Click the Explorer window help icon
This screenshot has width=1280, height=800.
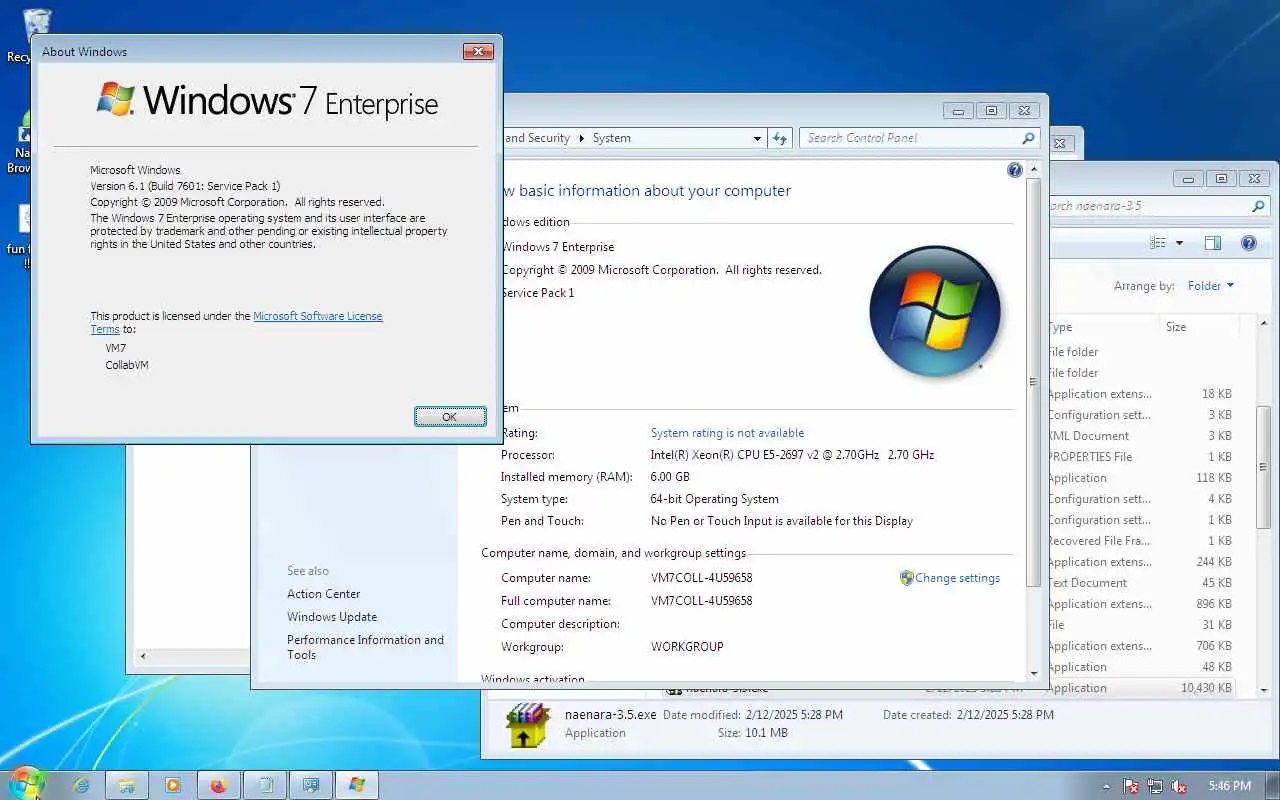click(x=1248, y=243)
